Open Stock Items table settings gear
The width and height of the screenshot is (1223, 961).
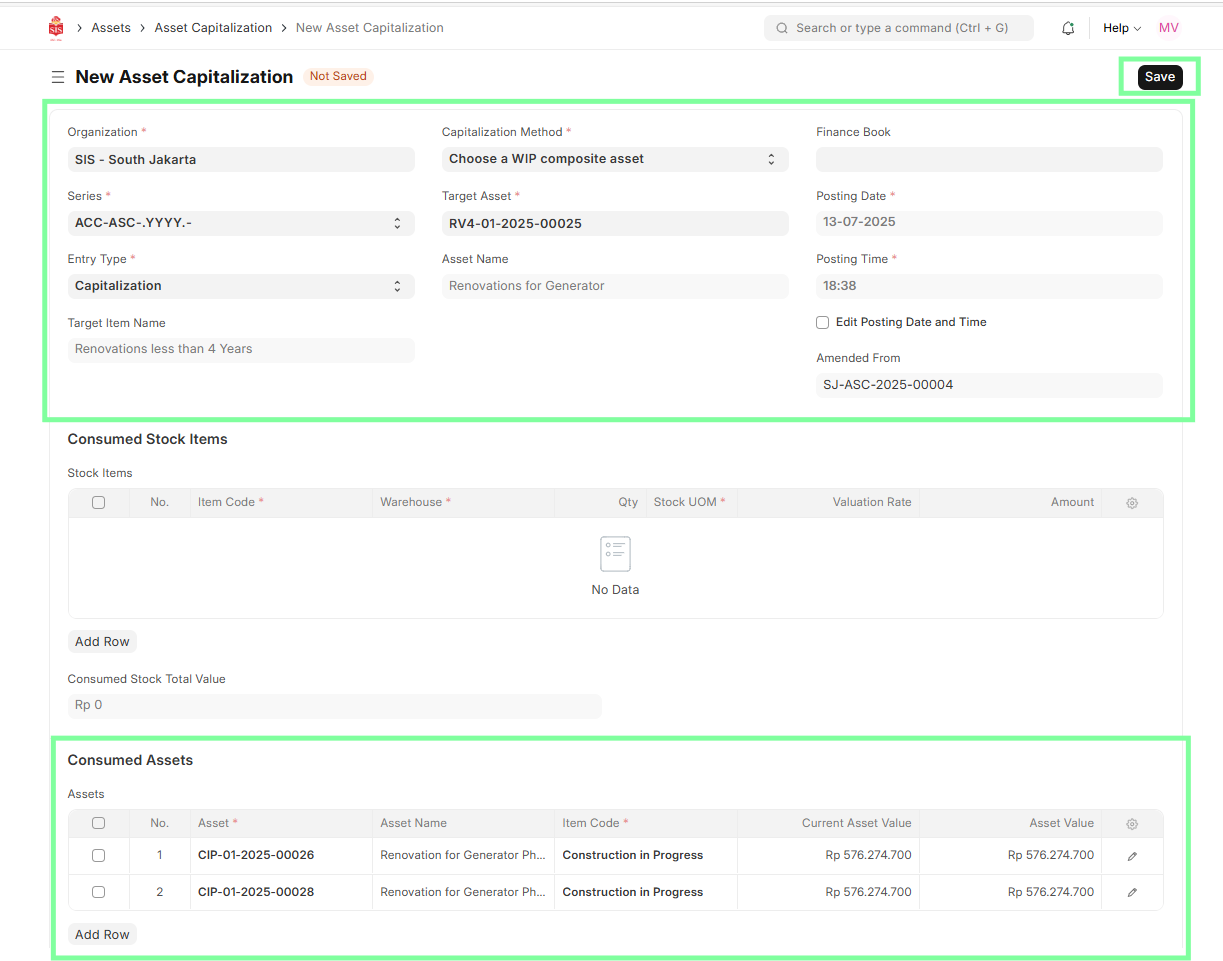point(1132,503)
